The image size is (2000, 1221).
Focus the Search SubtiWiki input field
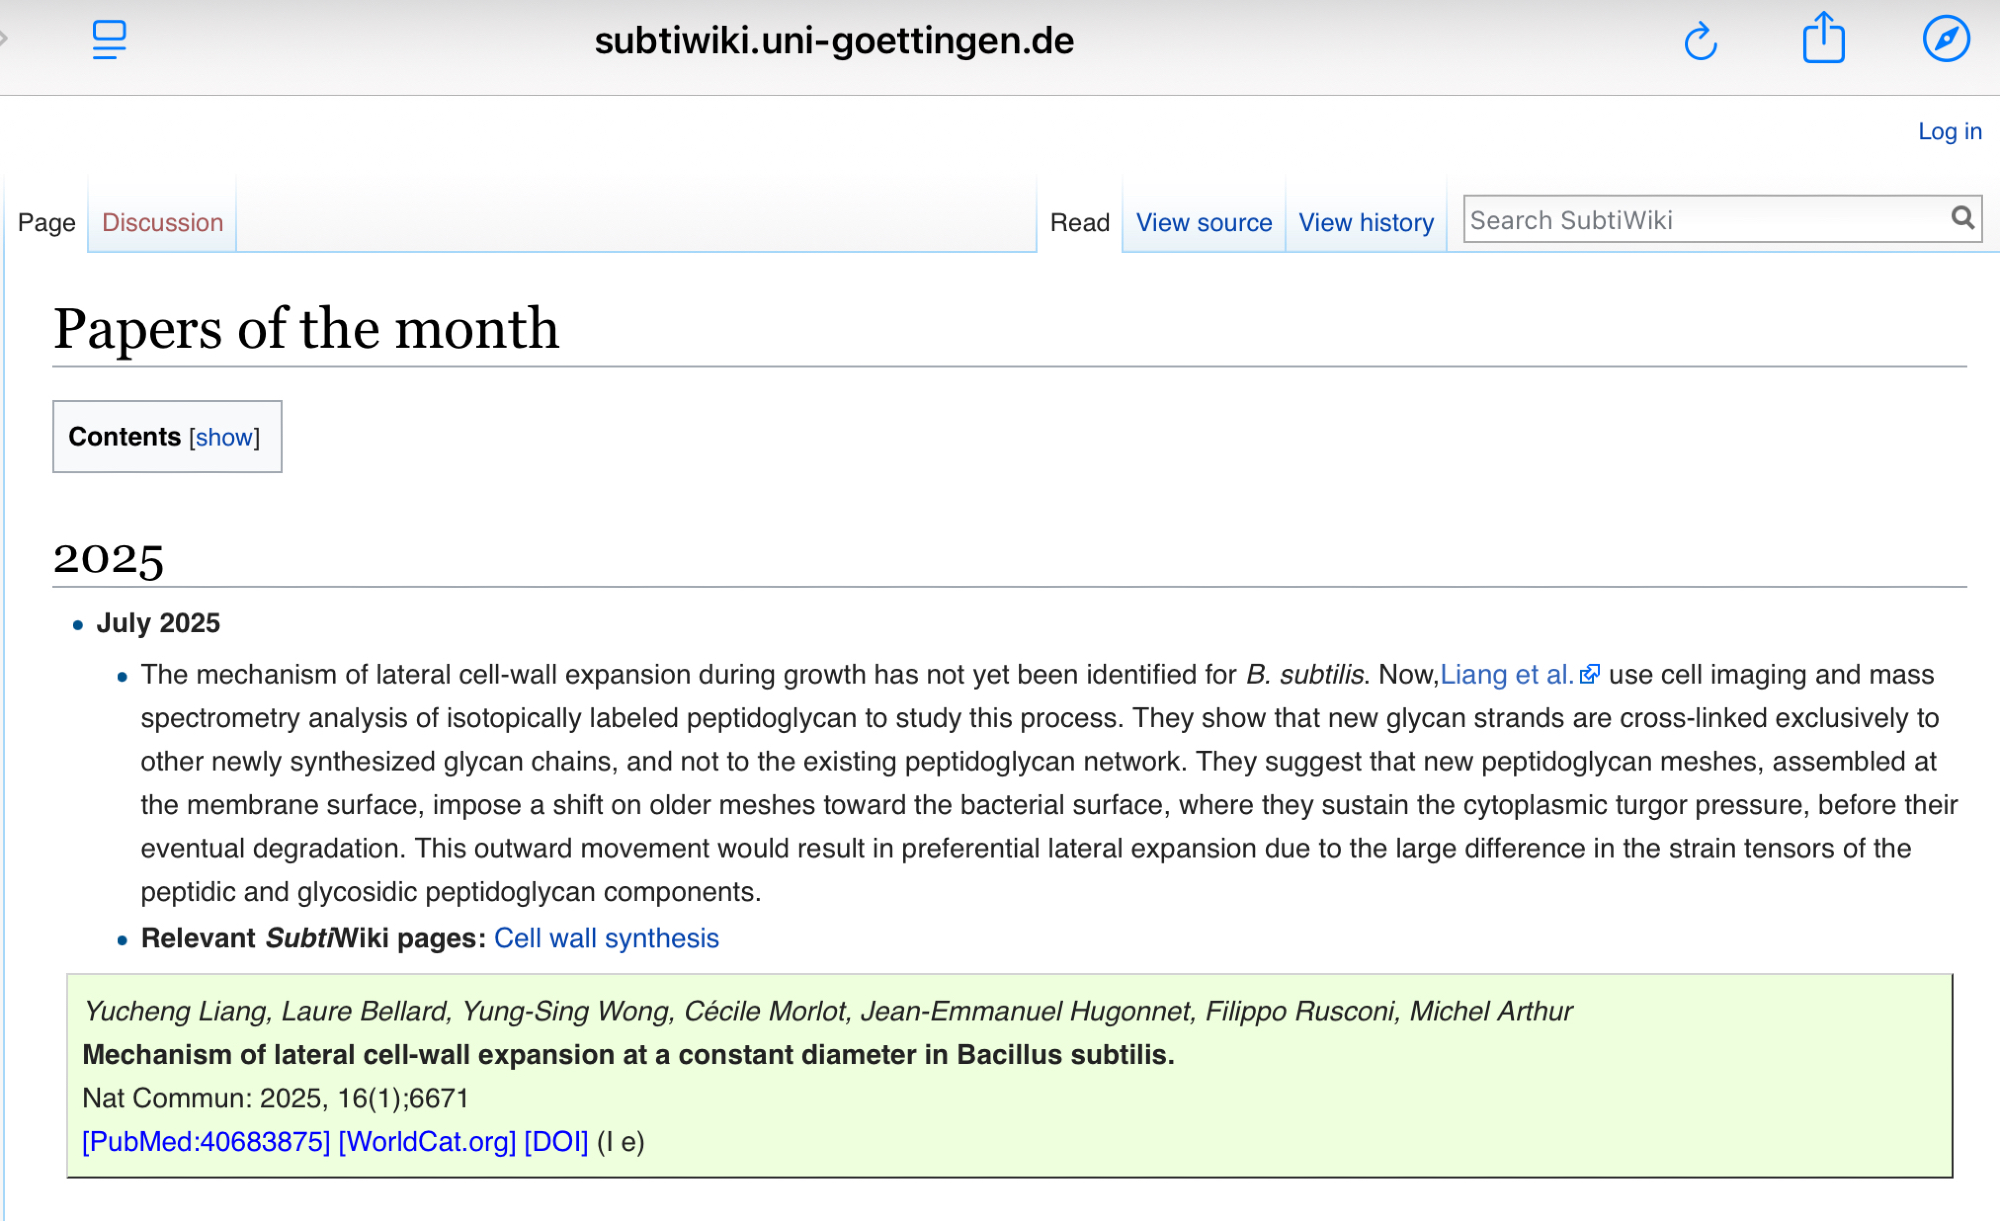click(1700, 220)
